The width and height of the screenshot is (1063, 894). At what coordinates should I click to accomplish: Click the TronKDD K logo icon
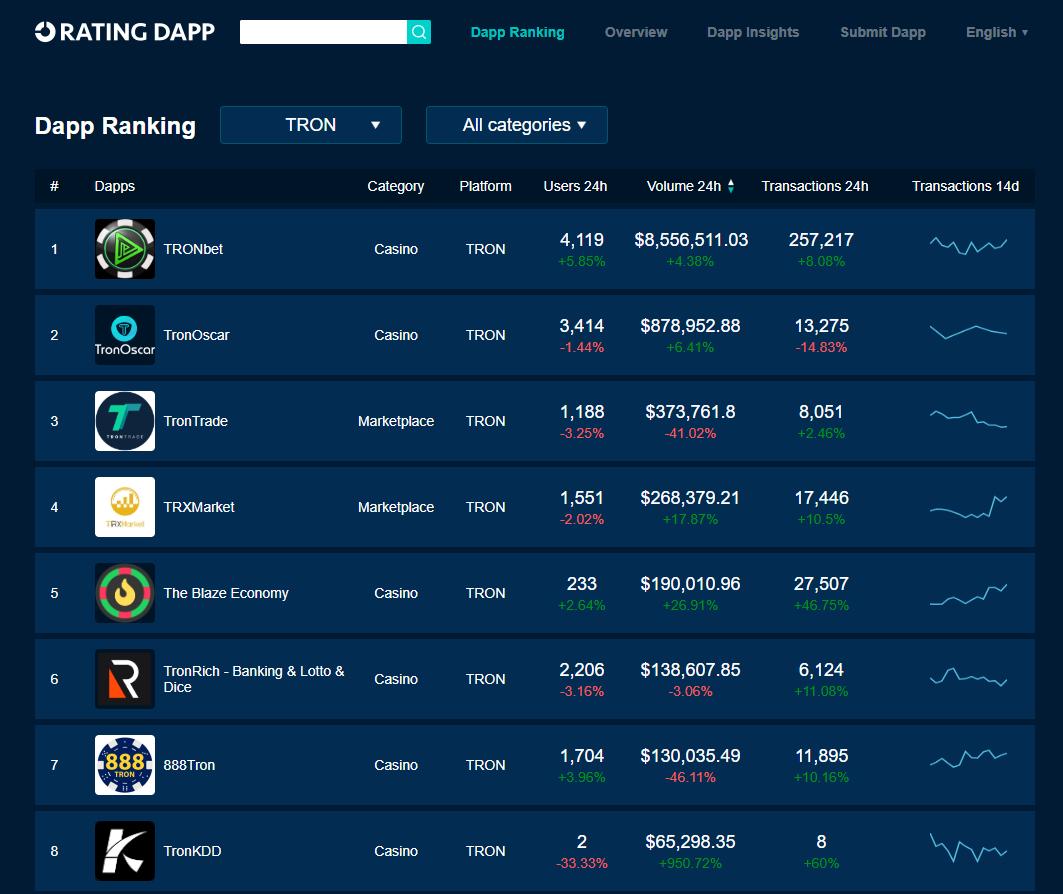click(x=125, y=851)
